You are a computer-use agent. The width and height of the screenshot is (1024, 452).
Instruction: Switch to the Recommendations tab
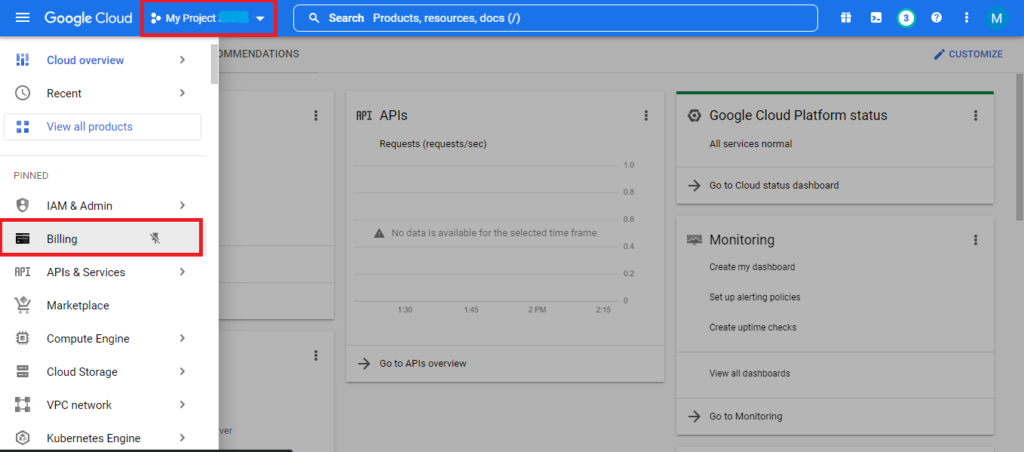point(259,54)
